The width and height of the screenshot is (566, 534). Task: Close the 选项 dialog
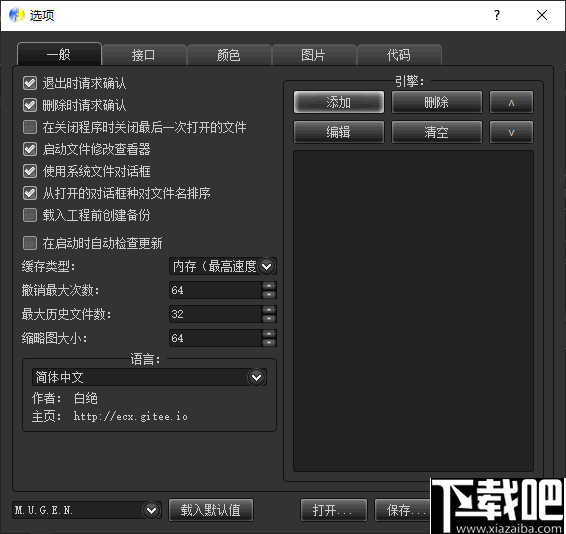542,15
